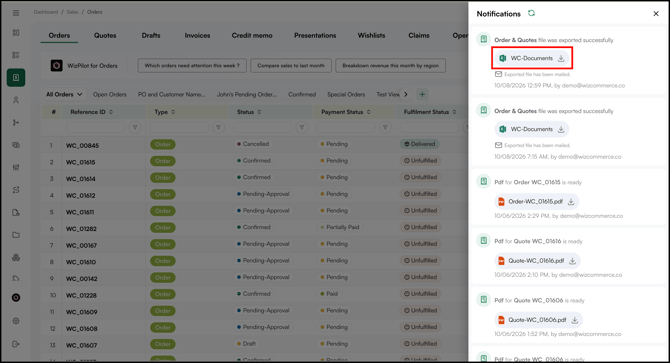This screenshot has height=363, width=670.
Task: Select the Confirmed view
Action: point(302,94)
